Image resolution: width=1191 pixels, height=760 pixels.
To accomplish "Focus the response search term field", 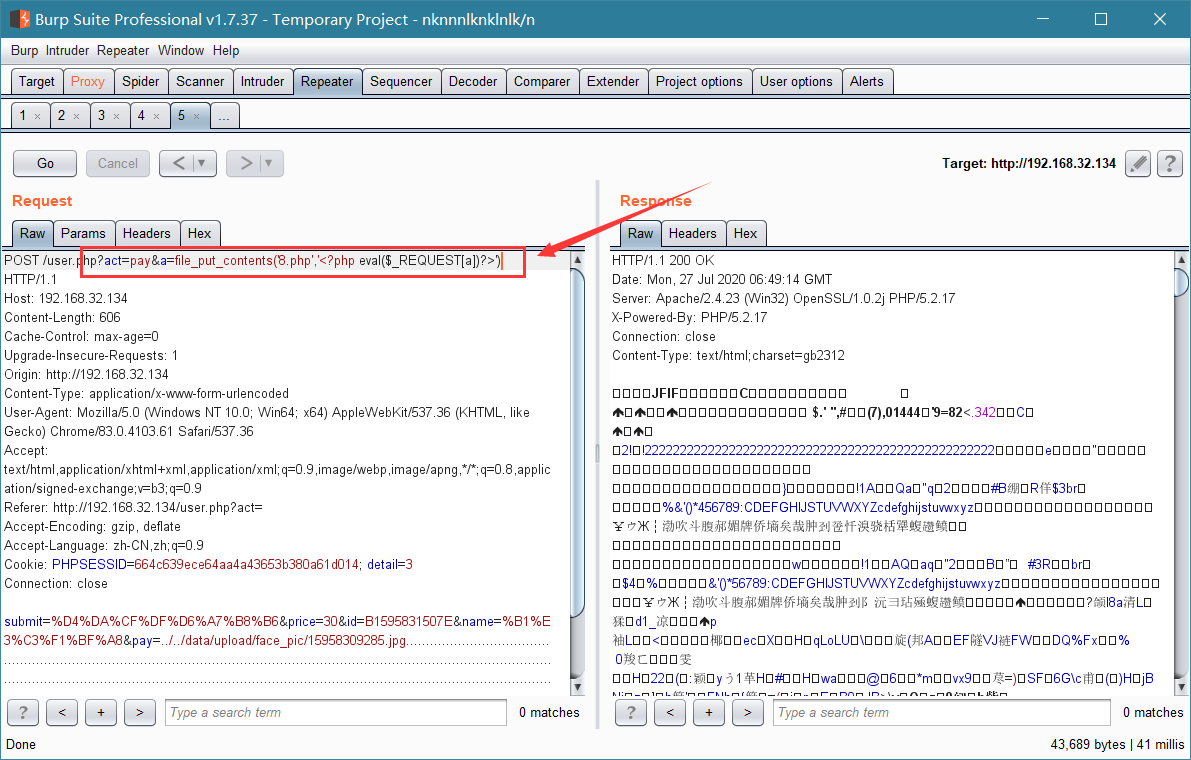I will point(942,712).
